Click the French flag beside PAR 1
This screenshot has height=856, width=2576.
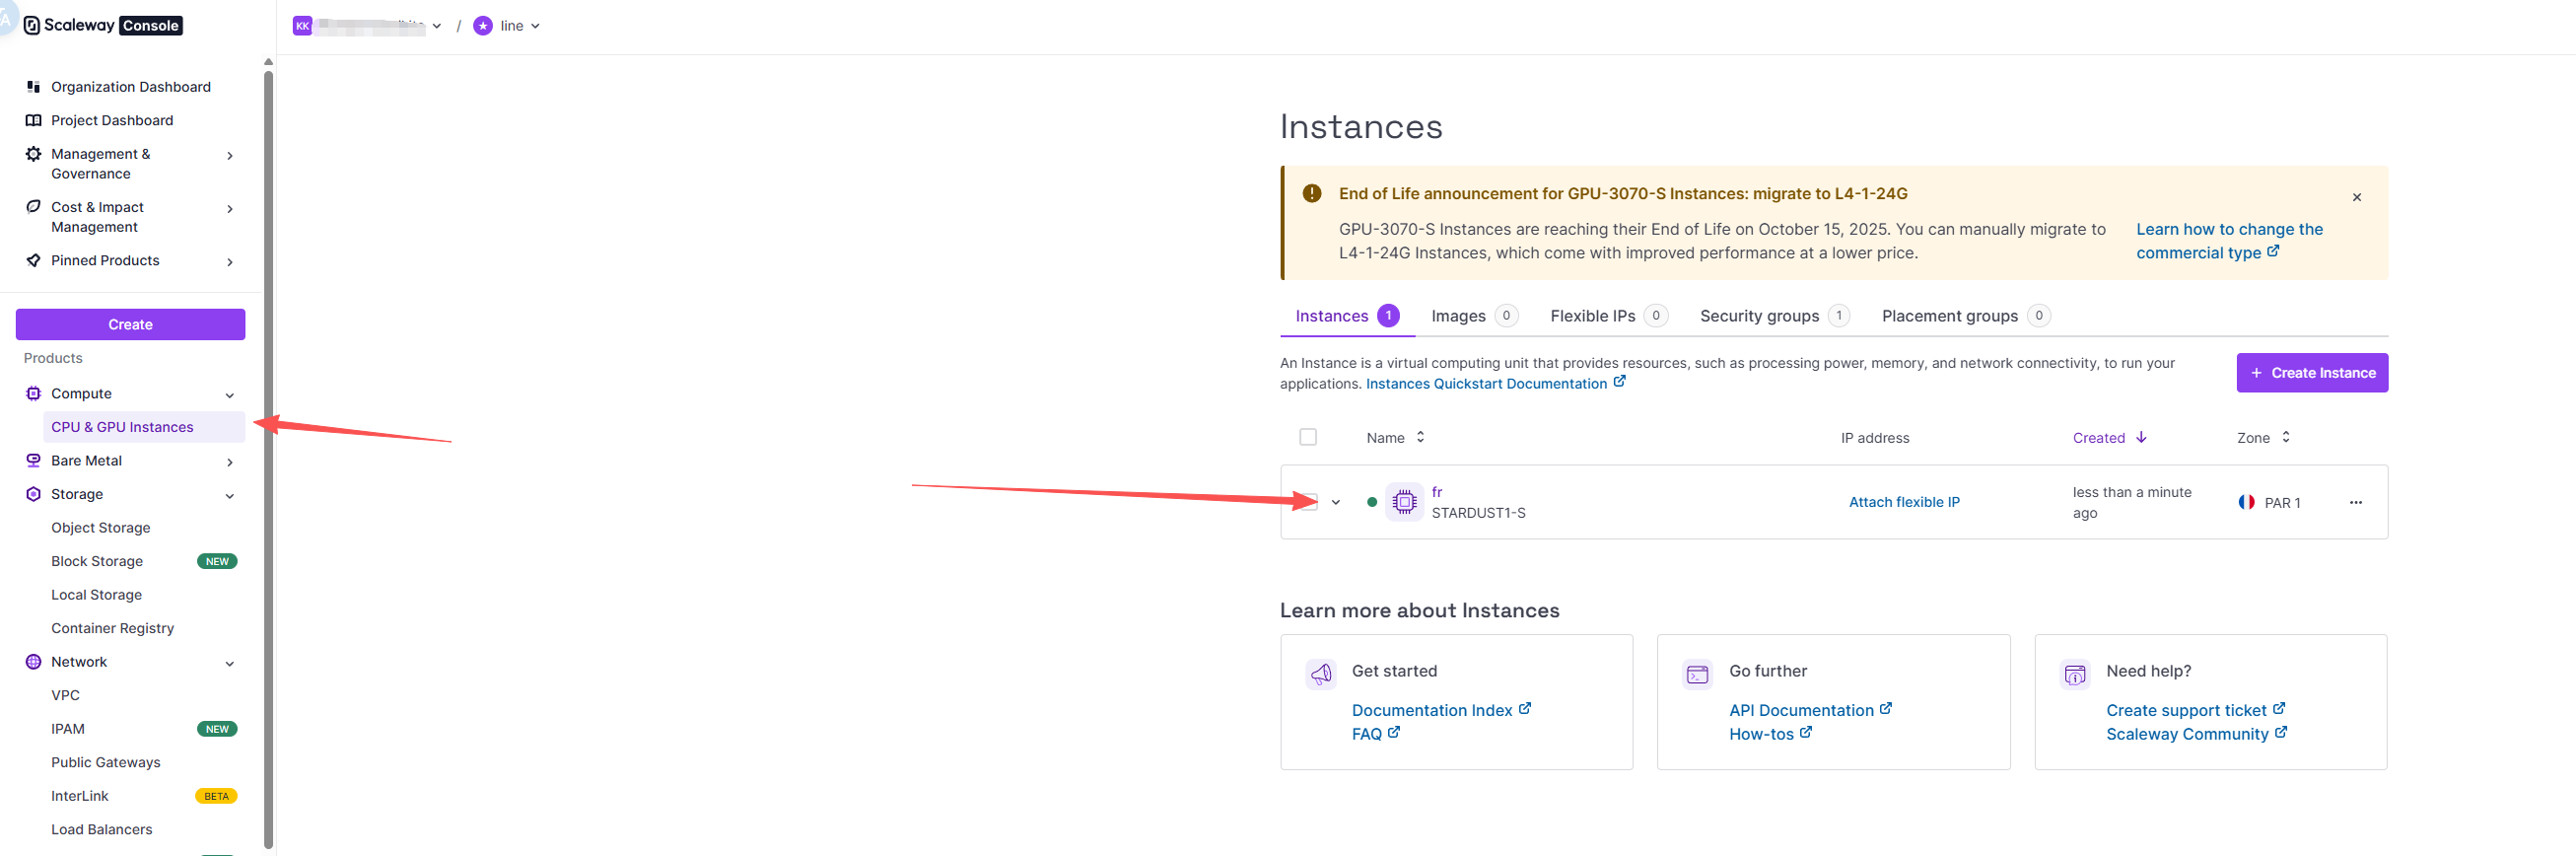click(x=2246, y=502)
